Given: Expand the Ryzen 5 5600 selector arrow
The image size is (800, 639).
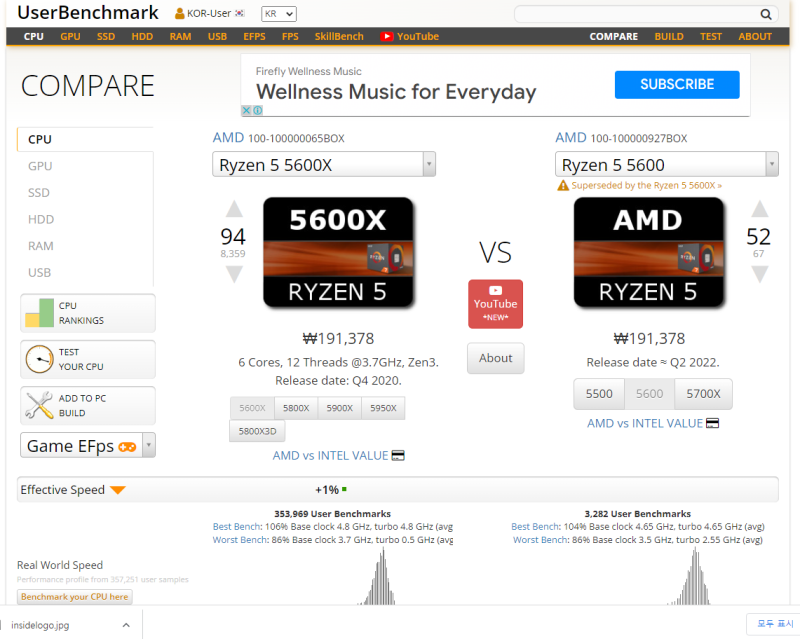Looking at the screenshot, I should pos(772,163).
